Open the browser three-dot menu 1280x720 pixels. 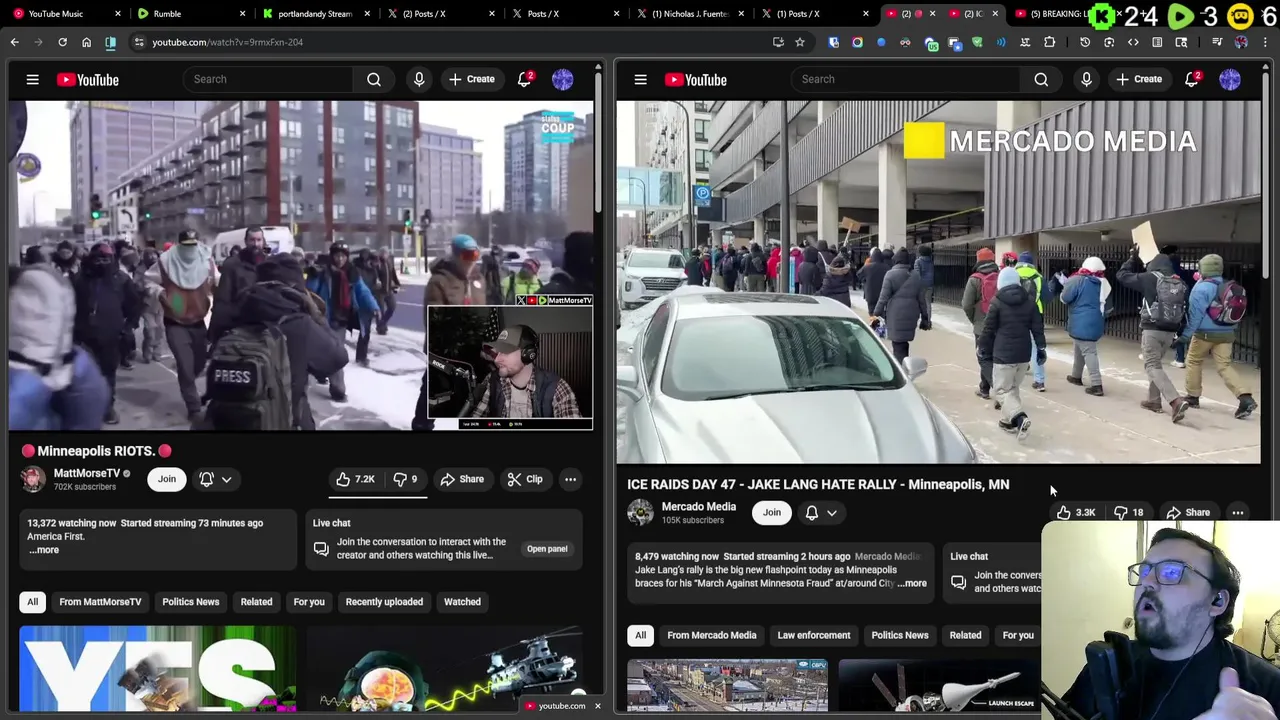(1267, 42)
